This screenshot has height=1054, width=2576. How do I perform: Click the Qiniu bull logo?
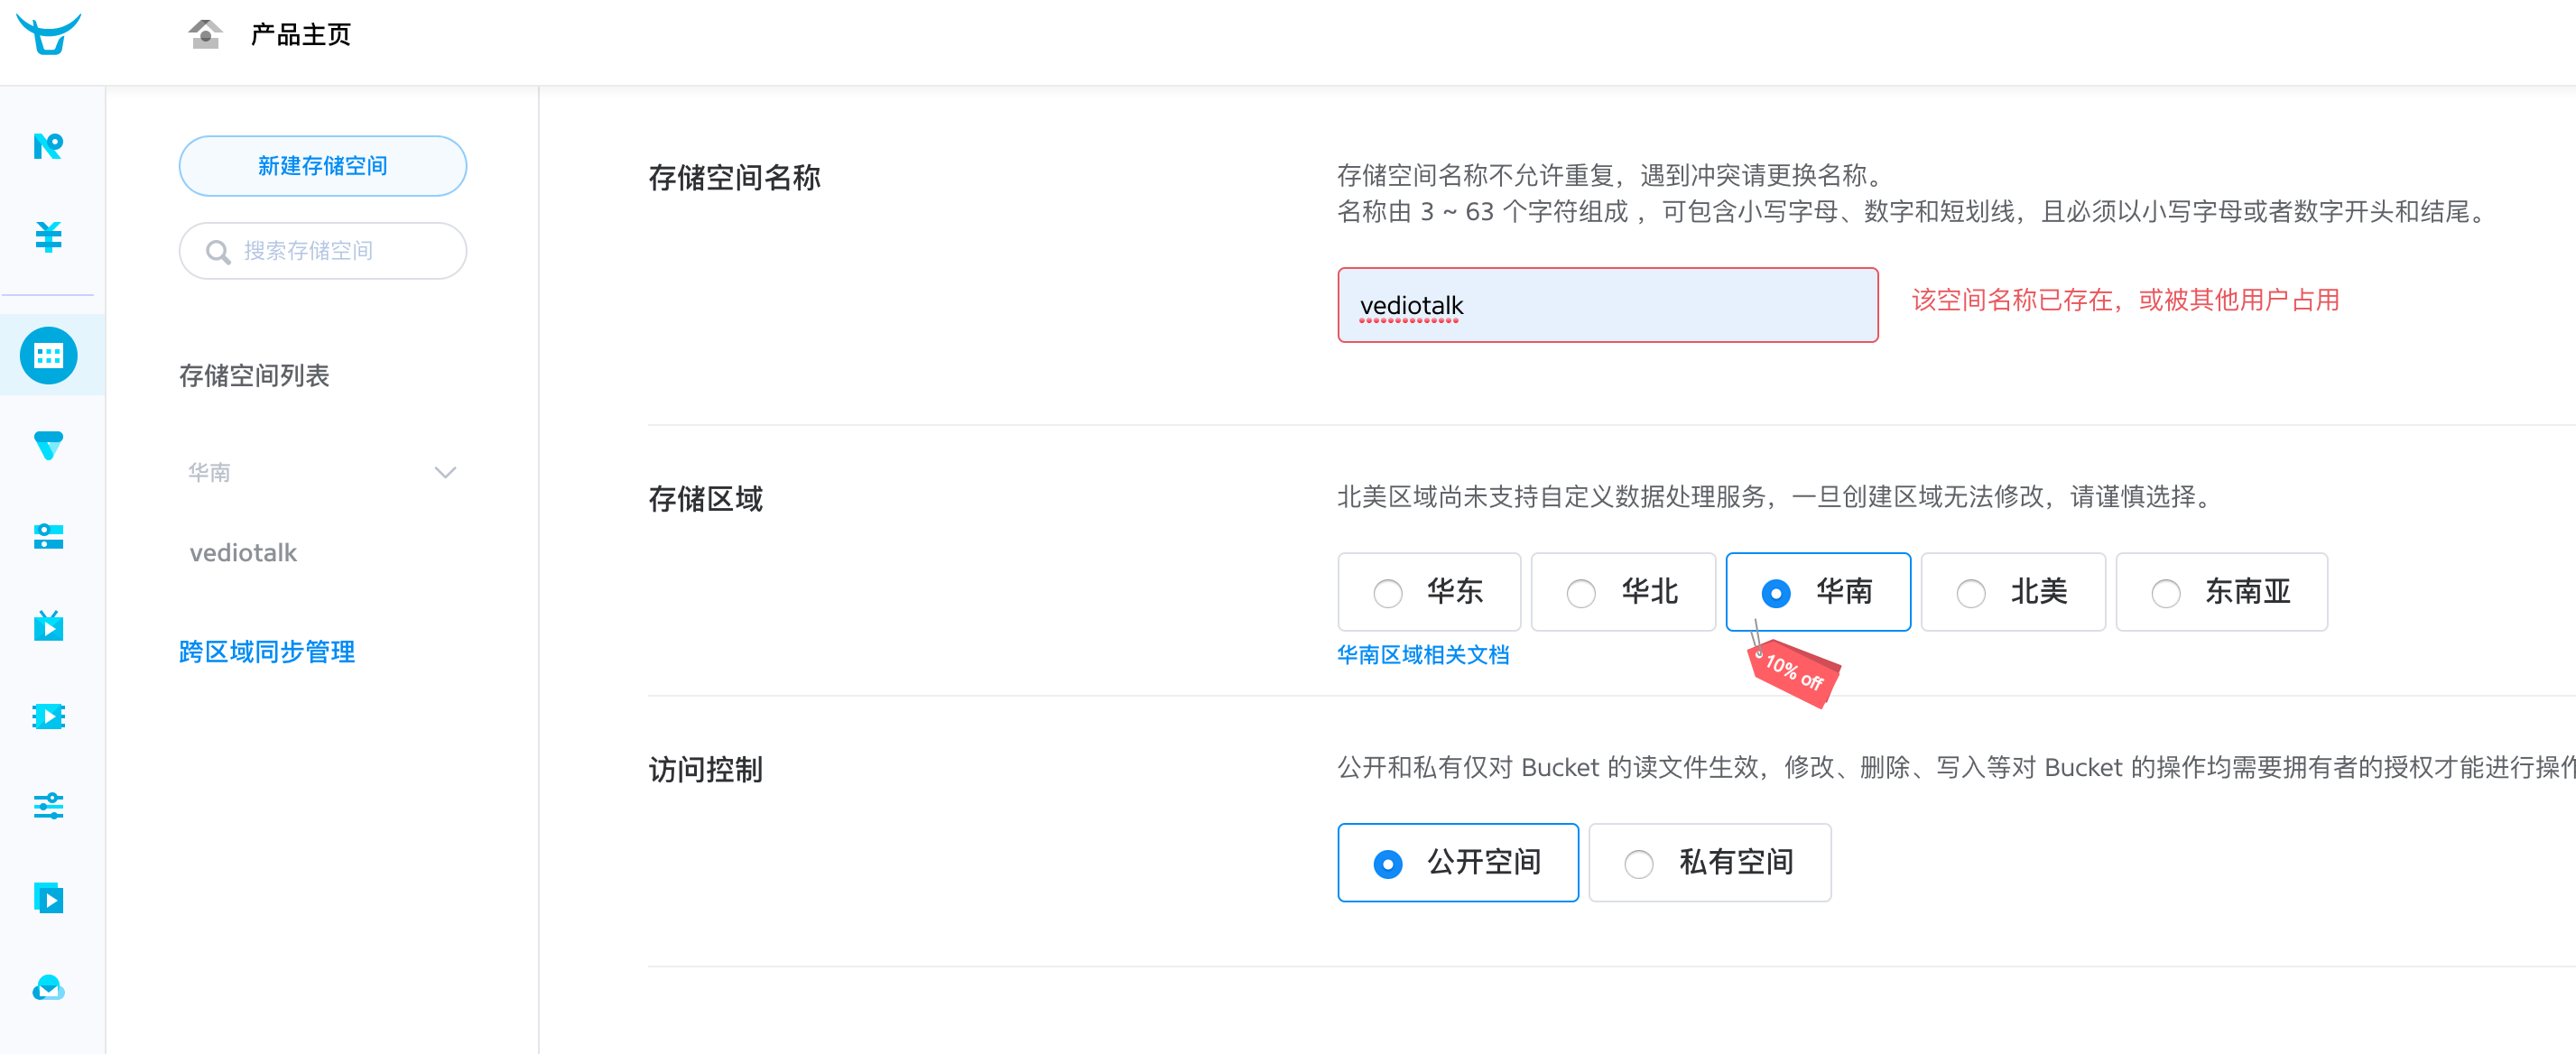[x=48, y=33]
